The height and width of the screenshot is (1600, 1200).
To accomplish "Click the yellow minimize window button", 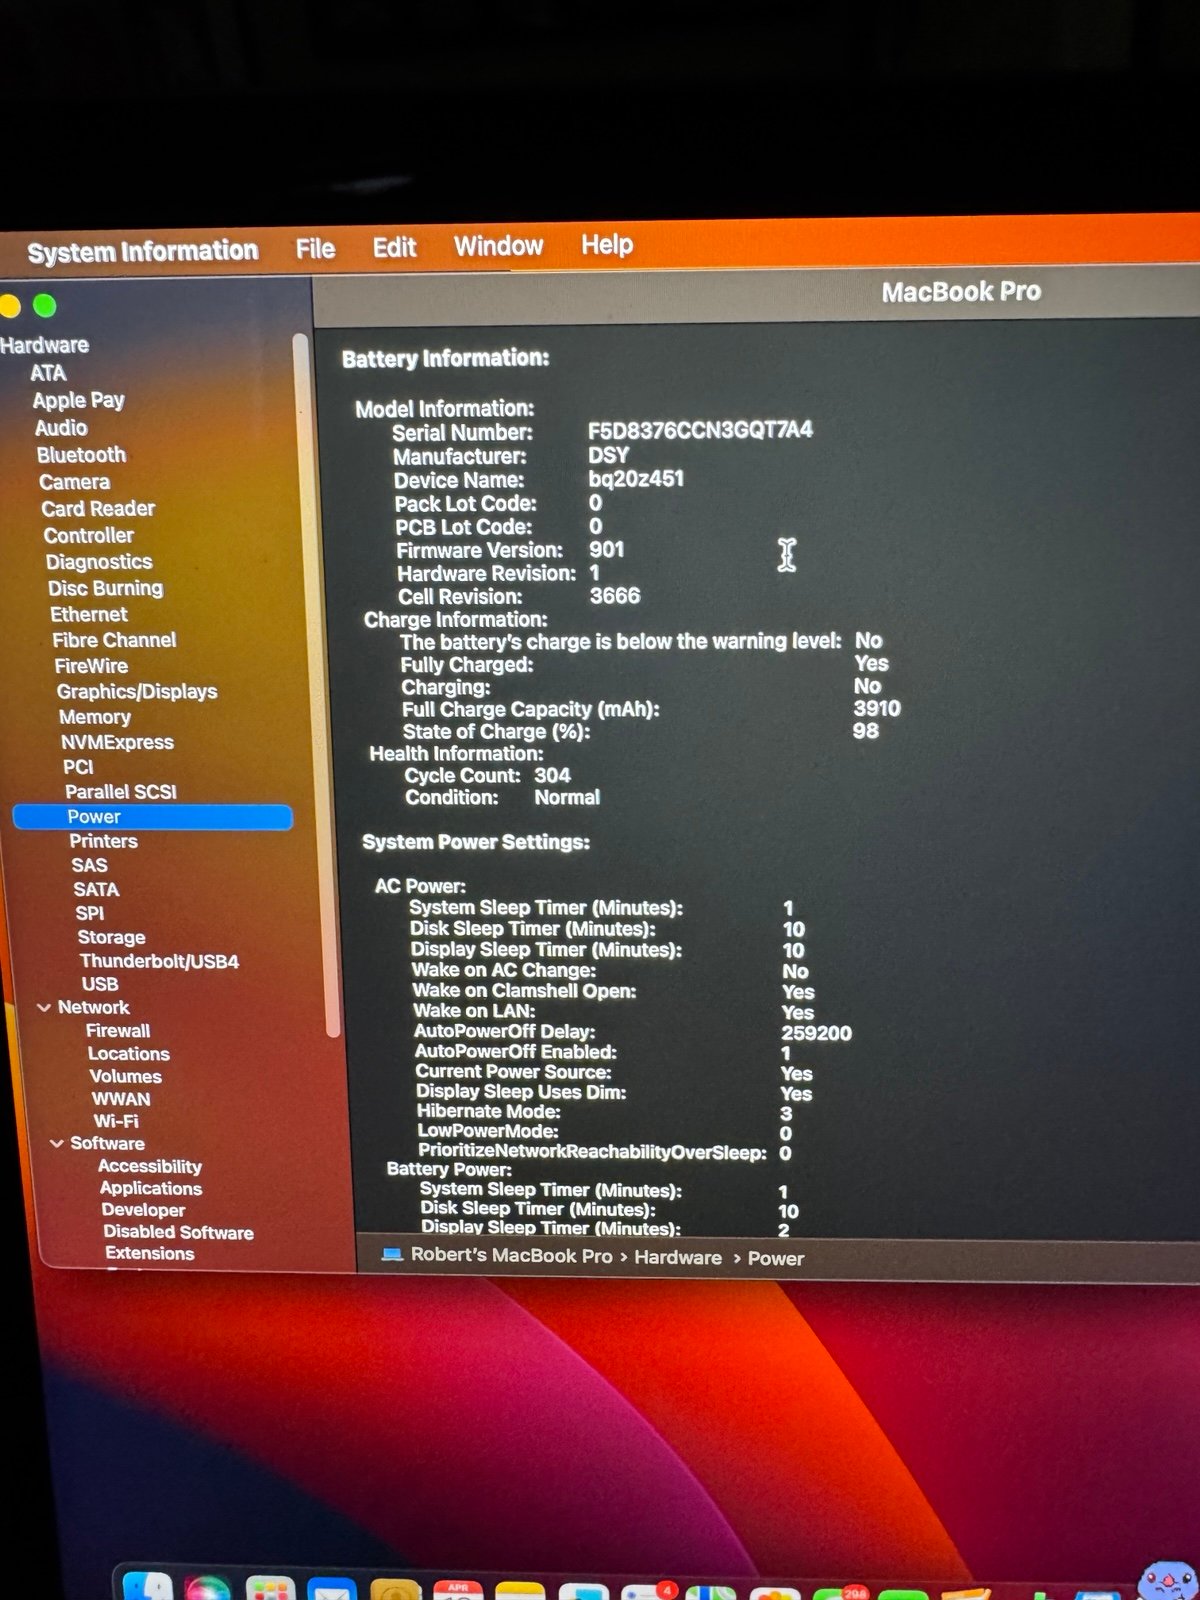I will (x=9, y=306).
